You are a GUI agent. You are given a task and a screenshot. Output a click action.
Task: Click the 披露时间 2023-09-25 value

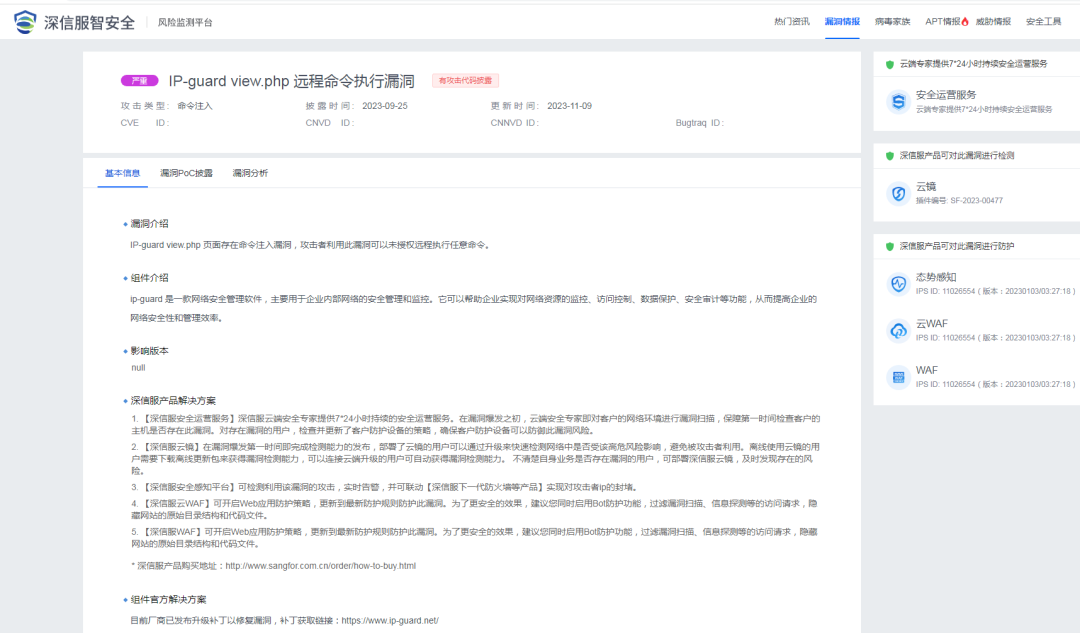[385, 106]
